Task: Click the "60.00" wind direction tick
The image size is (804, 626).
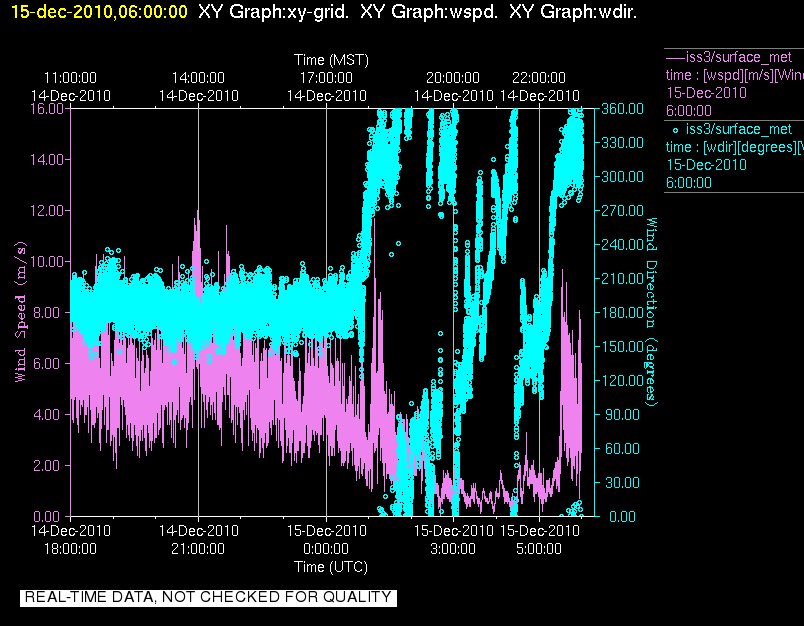Action: (622, 449)
